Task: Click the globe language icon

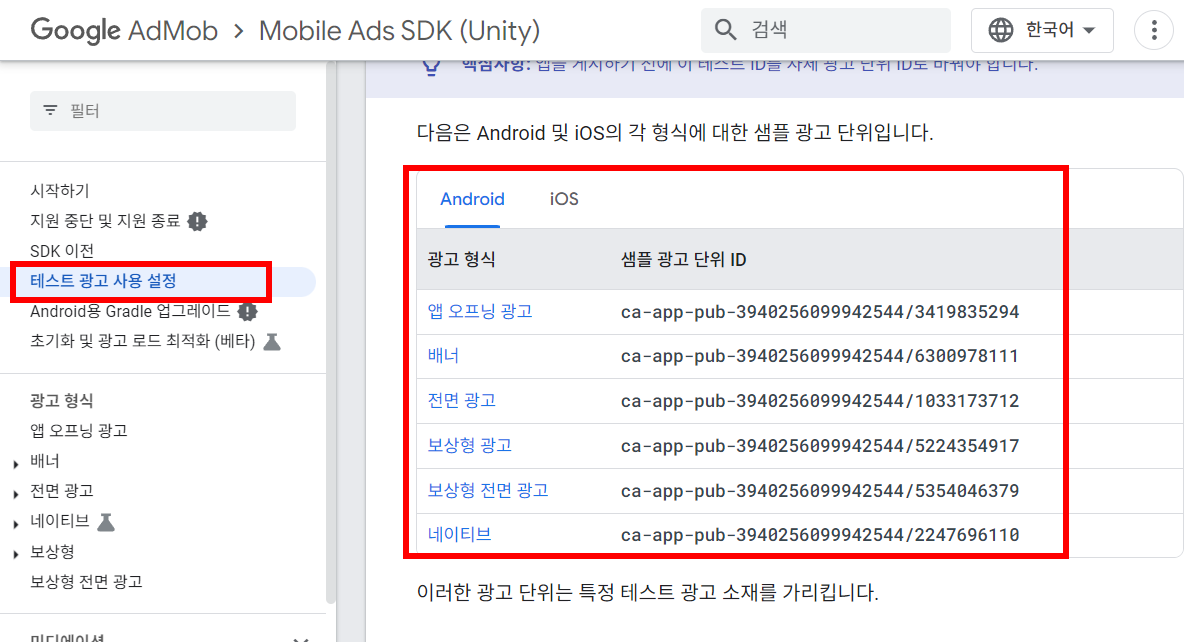Action: point(1001,30)
